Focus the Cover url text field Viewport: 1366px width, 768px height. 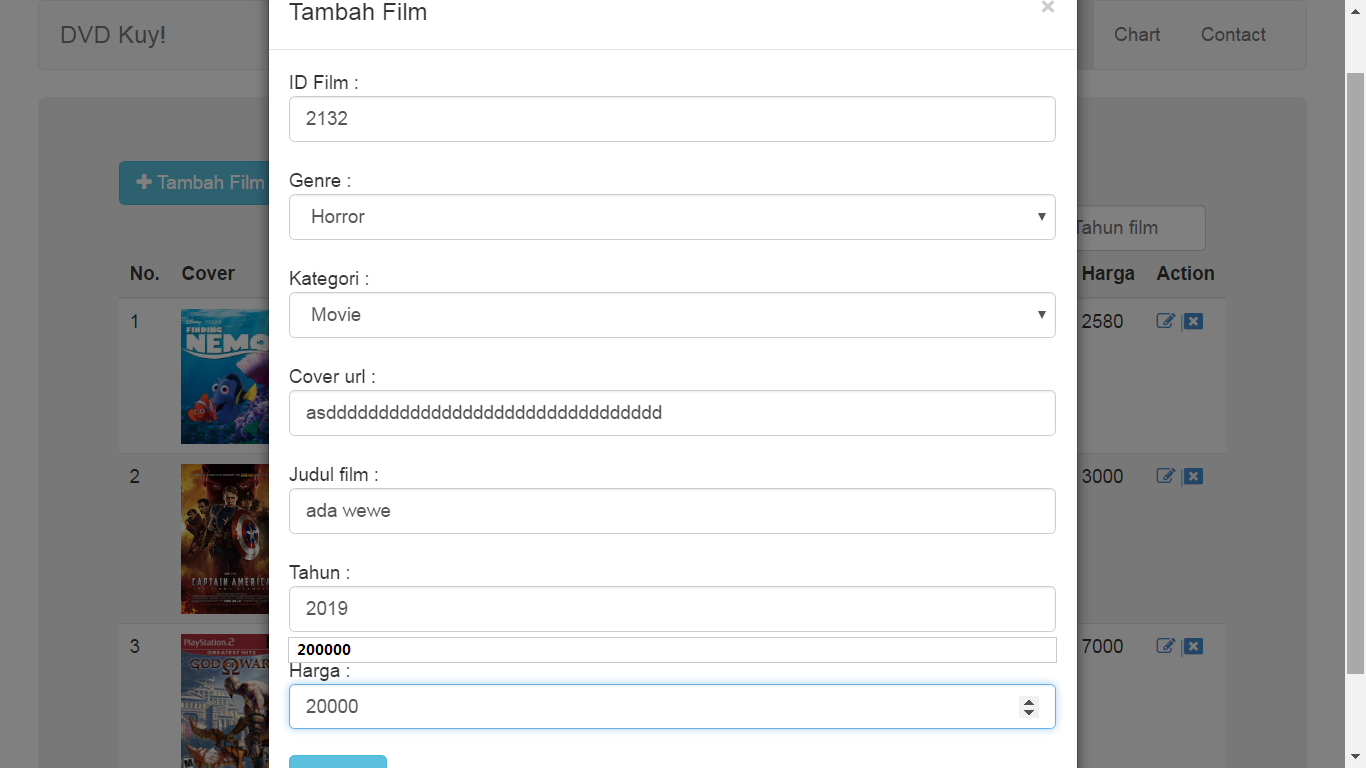pyautogui.click(x=672, y=413)
